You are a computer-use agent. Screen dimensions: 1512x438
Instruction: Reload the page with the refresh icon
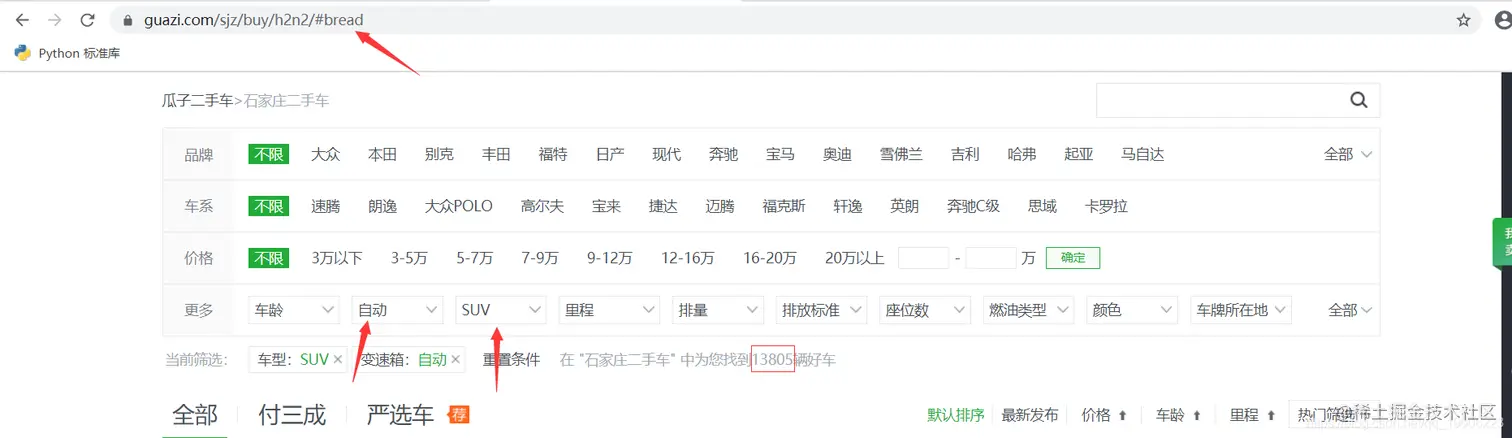click(87, 20)
